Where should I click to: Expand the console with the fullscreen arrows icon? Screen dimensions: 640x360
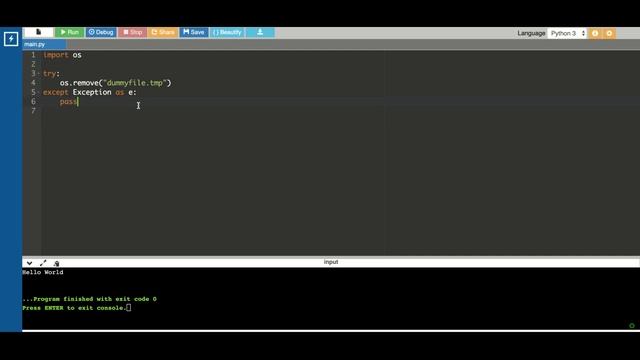pyautogui.click(x=43, y=263)
